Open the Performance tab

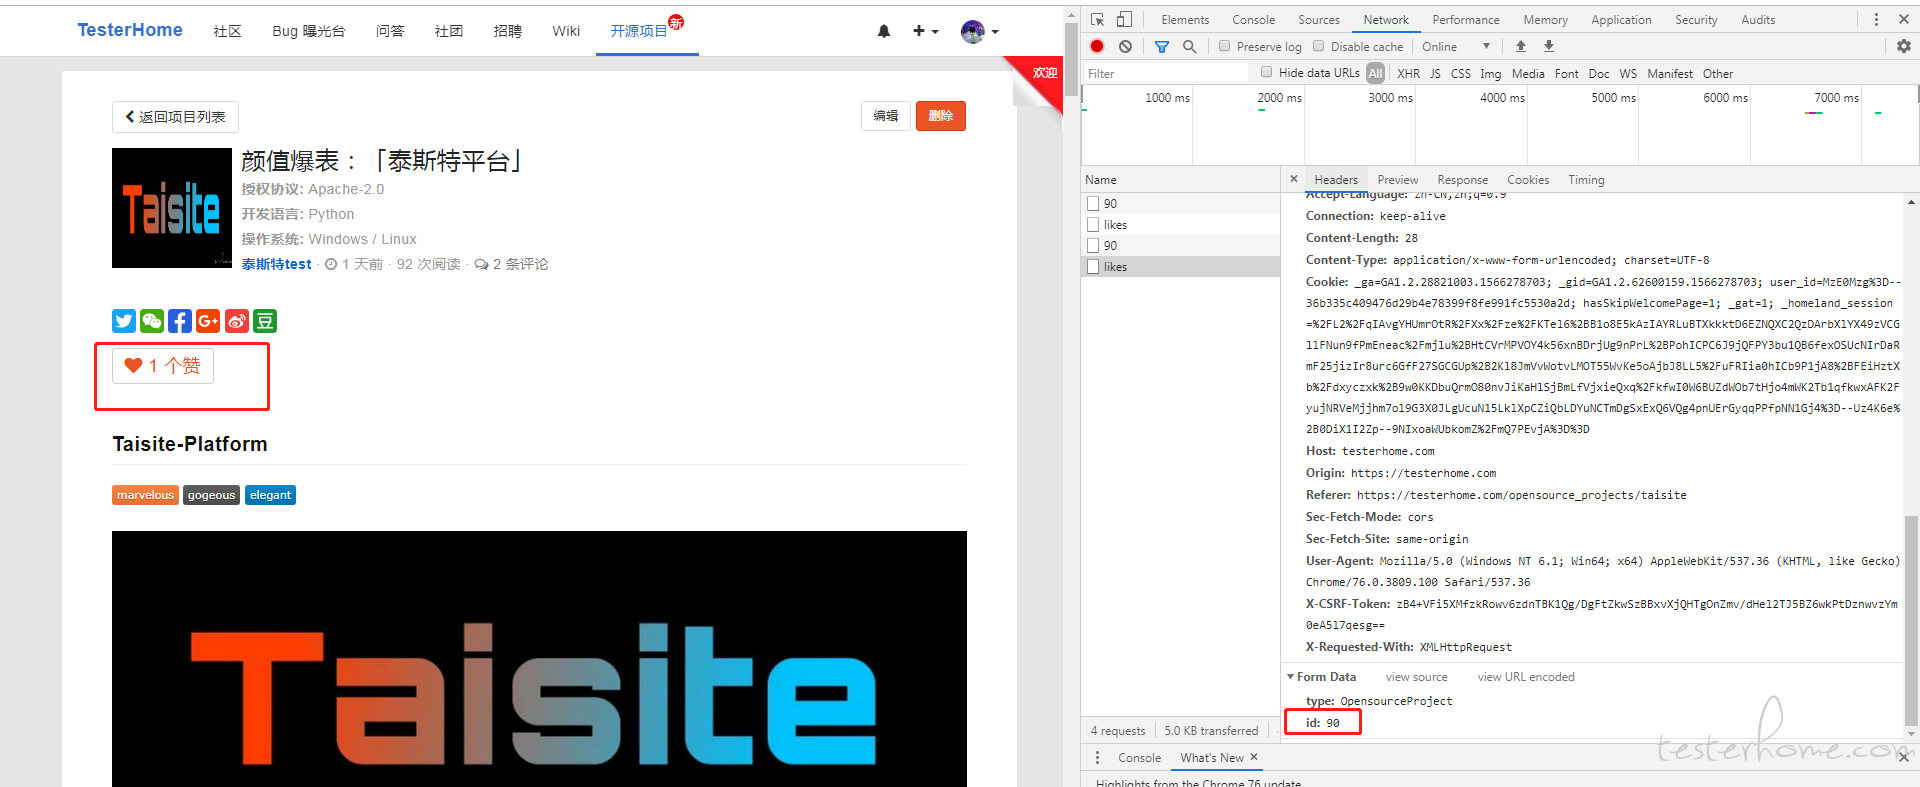click(x=1465, y=20)
